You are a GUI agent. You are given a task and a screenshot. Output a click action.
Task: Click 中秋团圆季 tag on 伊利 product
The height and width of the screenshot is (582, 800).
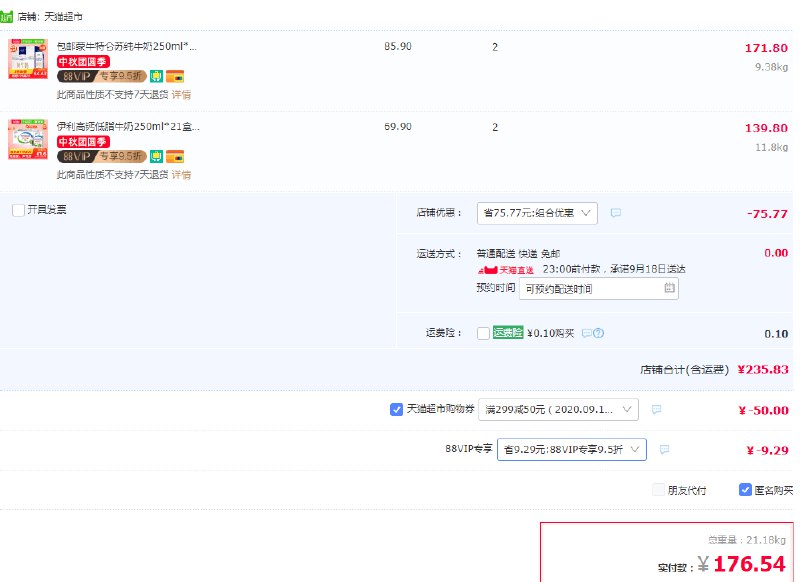click(x=83, y=142)
